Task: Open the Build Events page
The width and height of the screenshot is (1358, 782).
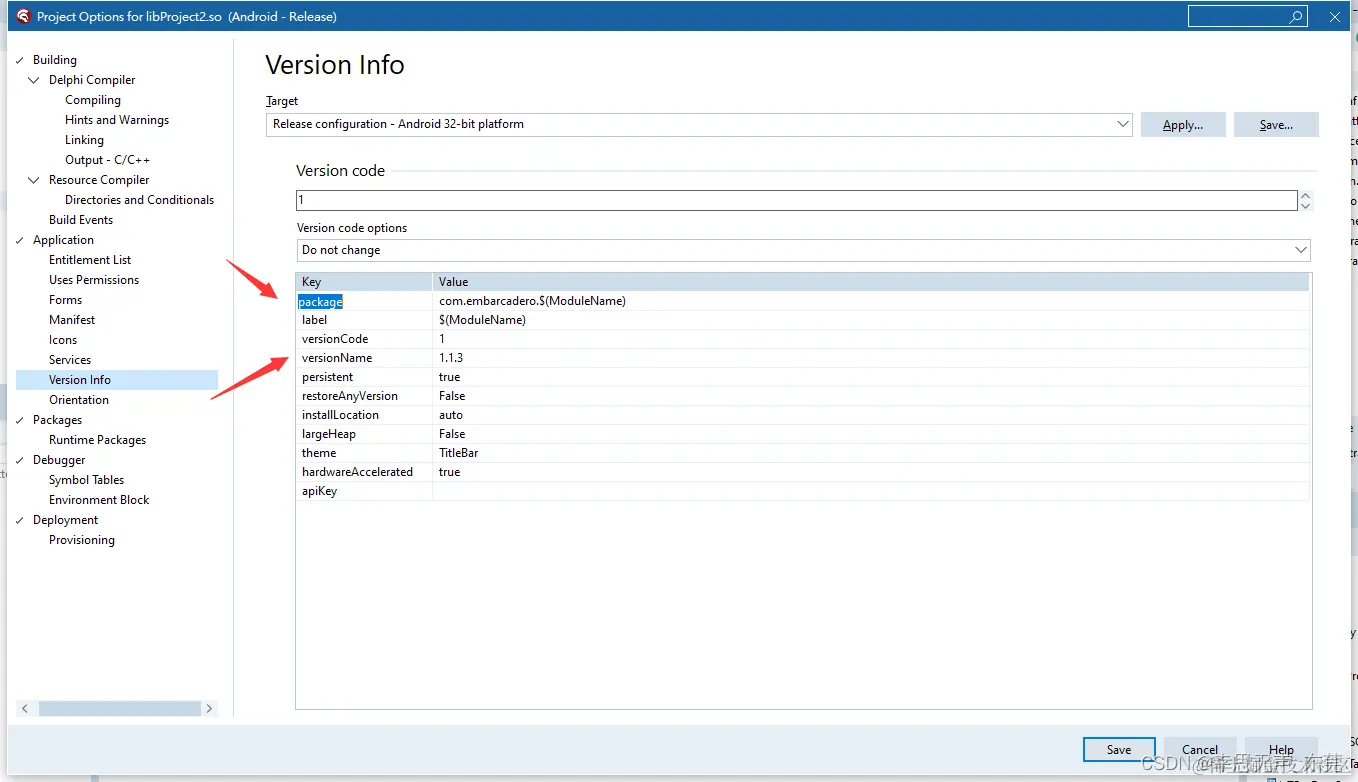Action: click(81, 220)
